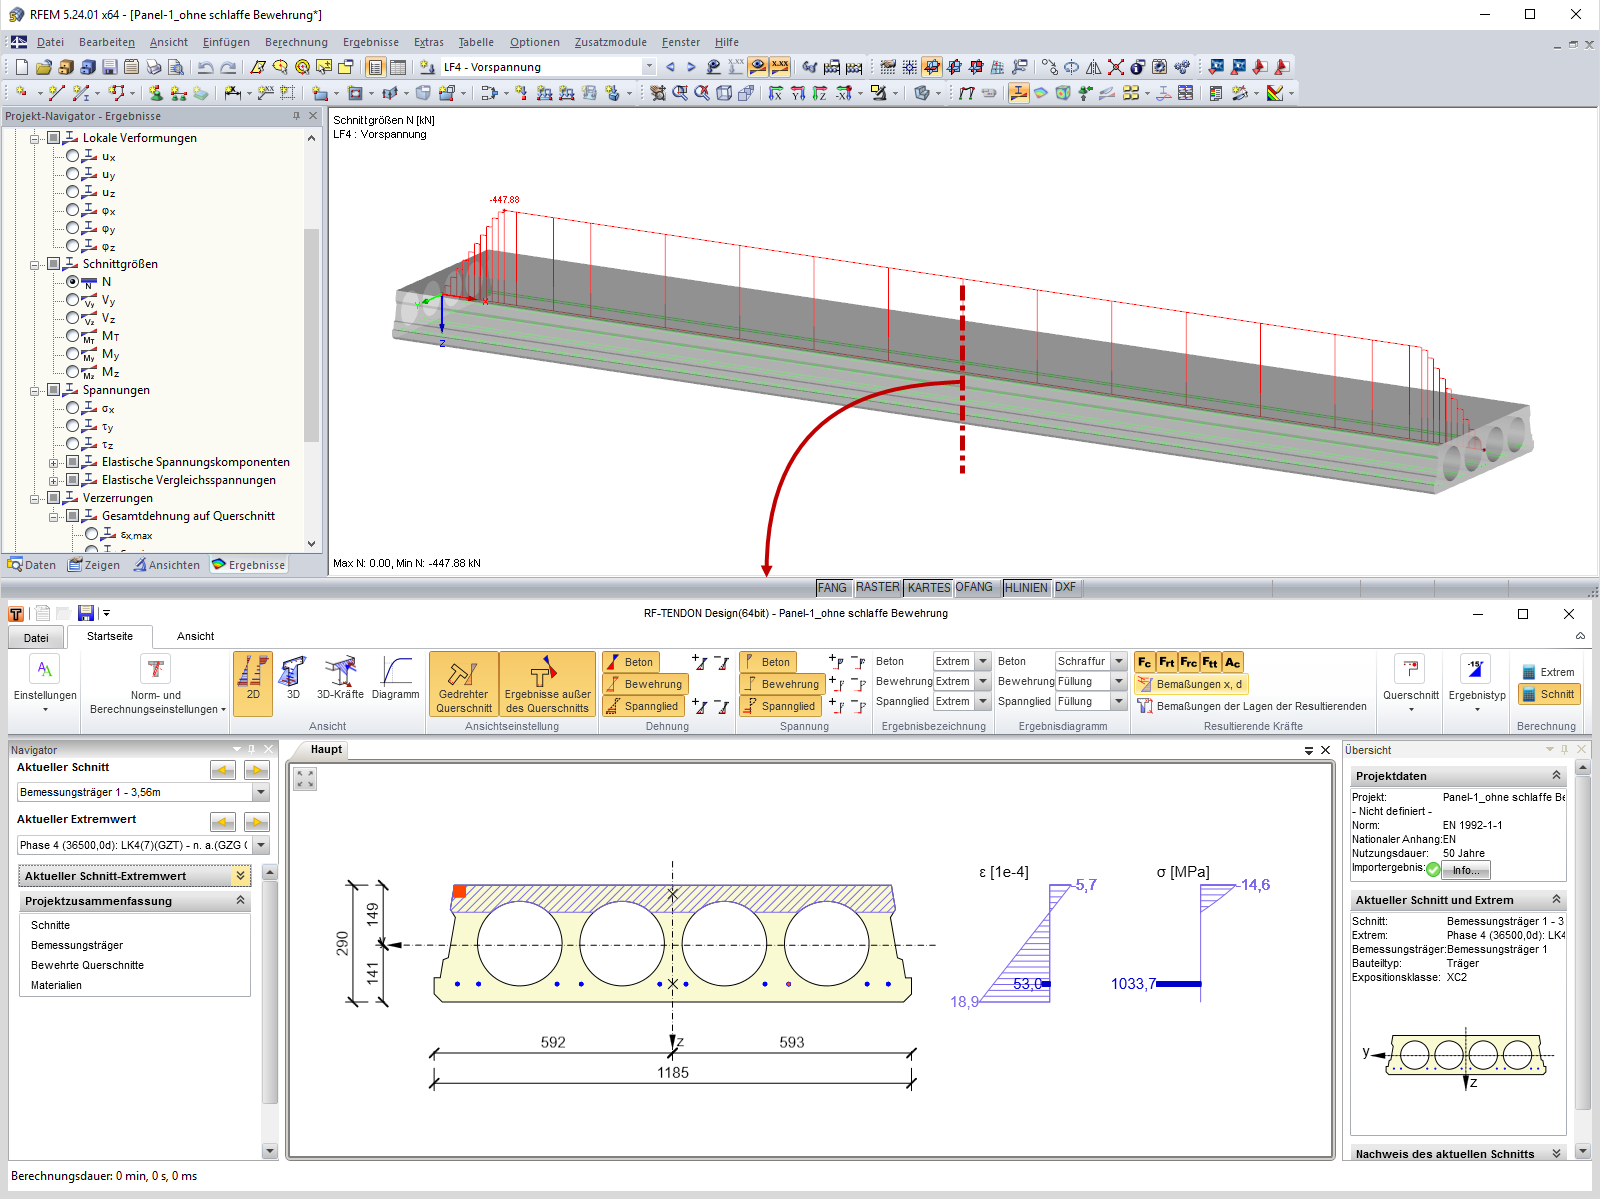Select the σx stress radio button
This screenshot has width=1600, height=1200.
[x=73, y=408]
